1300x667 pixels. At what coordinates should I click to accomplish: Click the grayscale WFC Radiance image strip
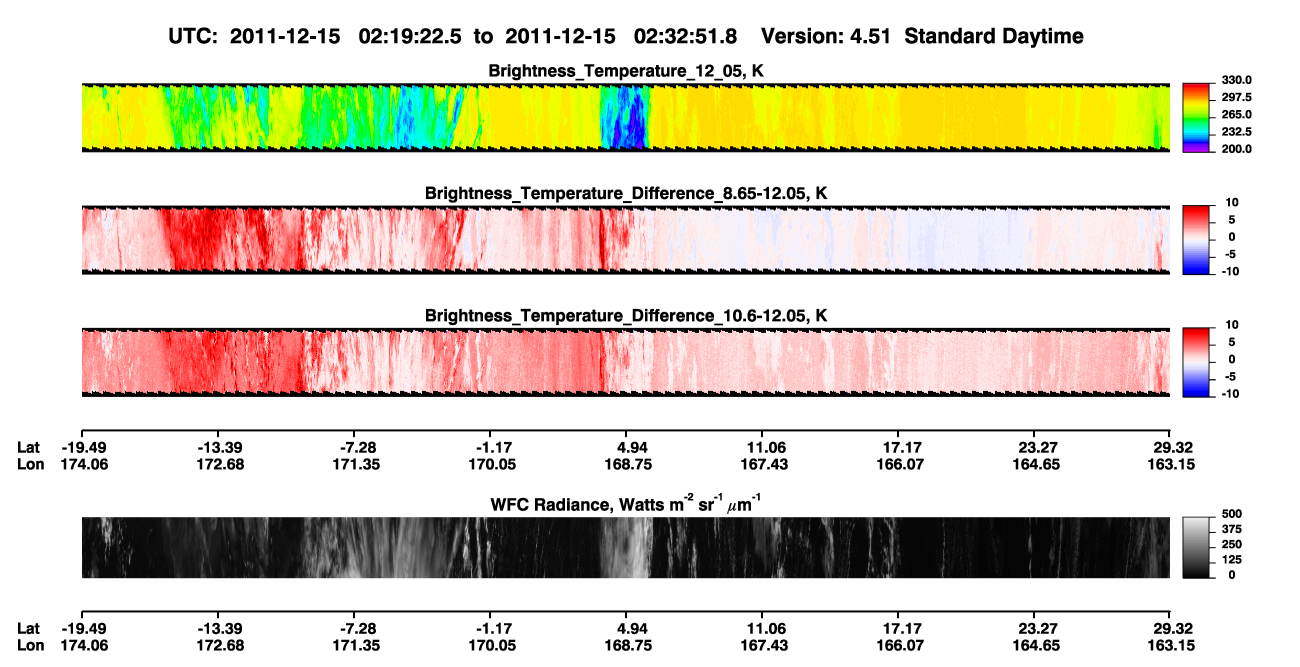click(626, 548)
